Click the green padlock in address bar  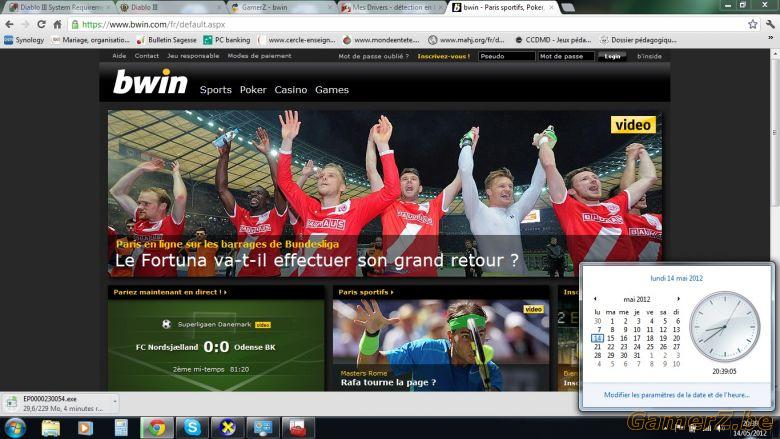[x=75, y=24]
